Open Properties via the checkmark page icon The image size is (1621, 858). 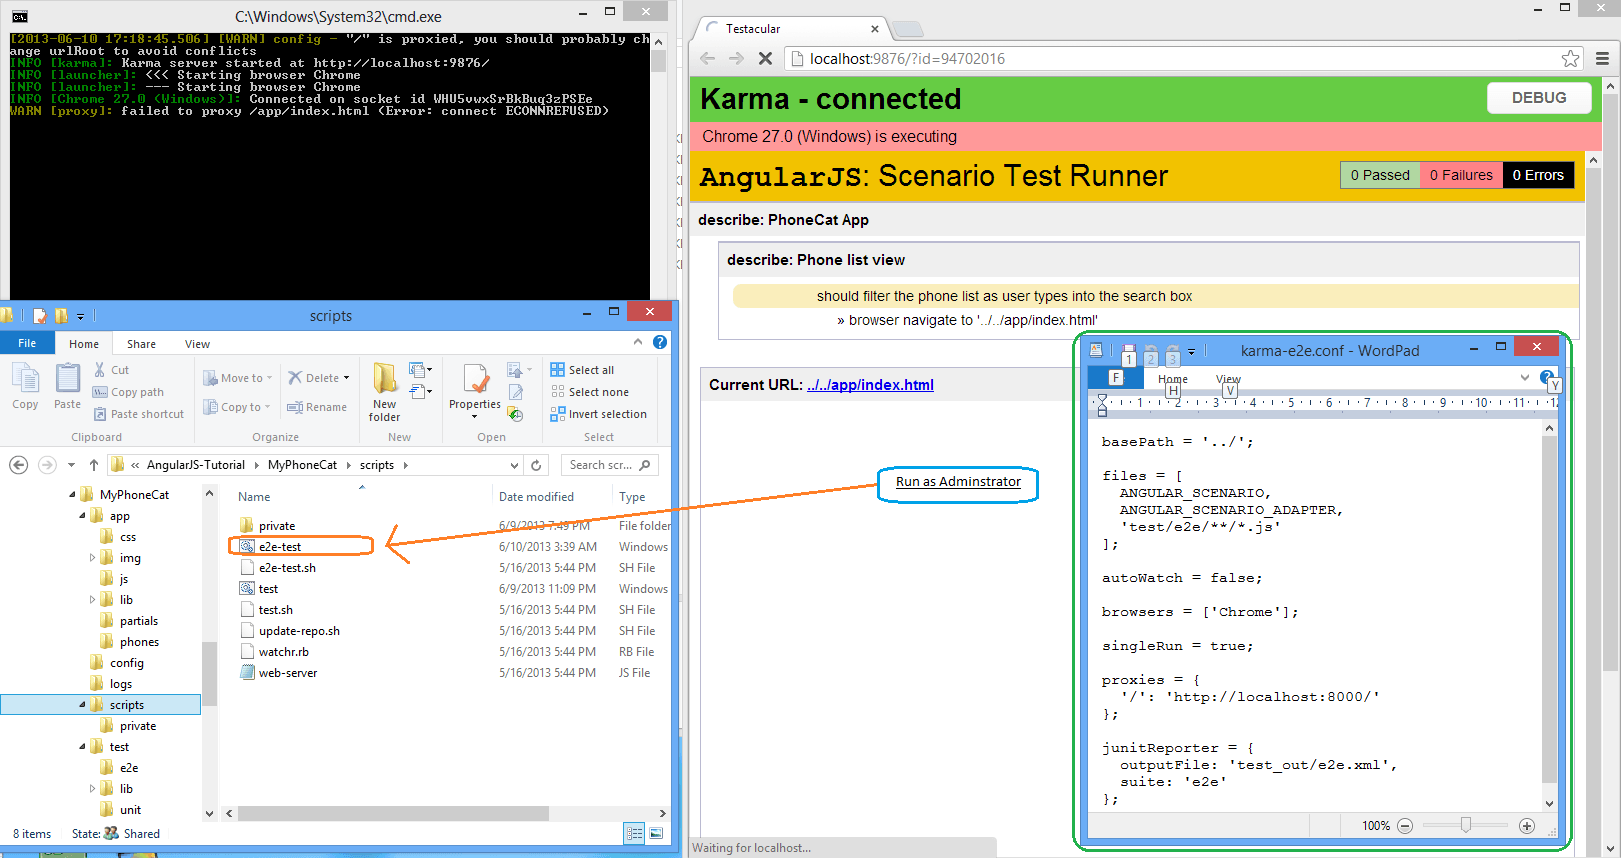pos(476,379)
